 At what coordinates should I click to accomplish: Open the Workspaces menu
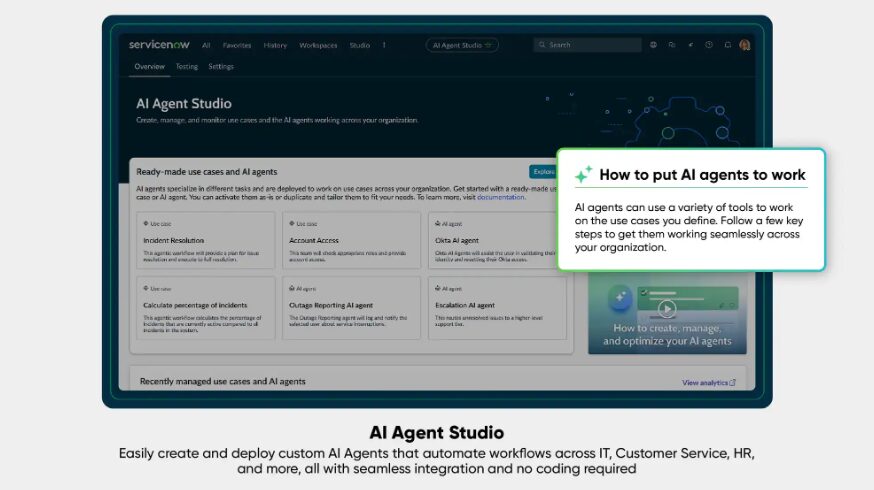[x=318, y=45]
